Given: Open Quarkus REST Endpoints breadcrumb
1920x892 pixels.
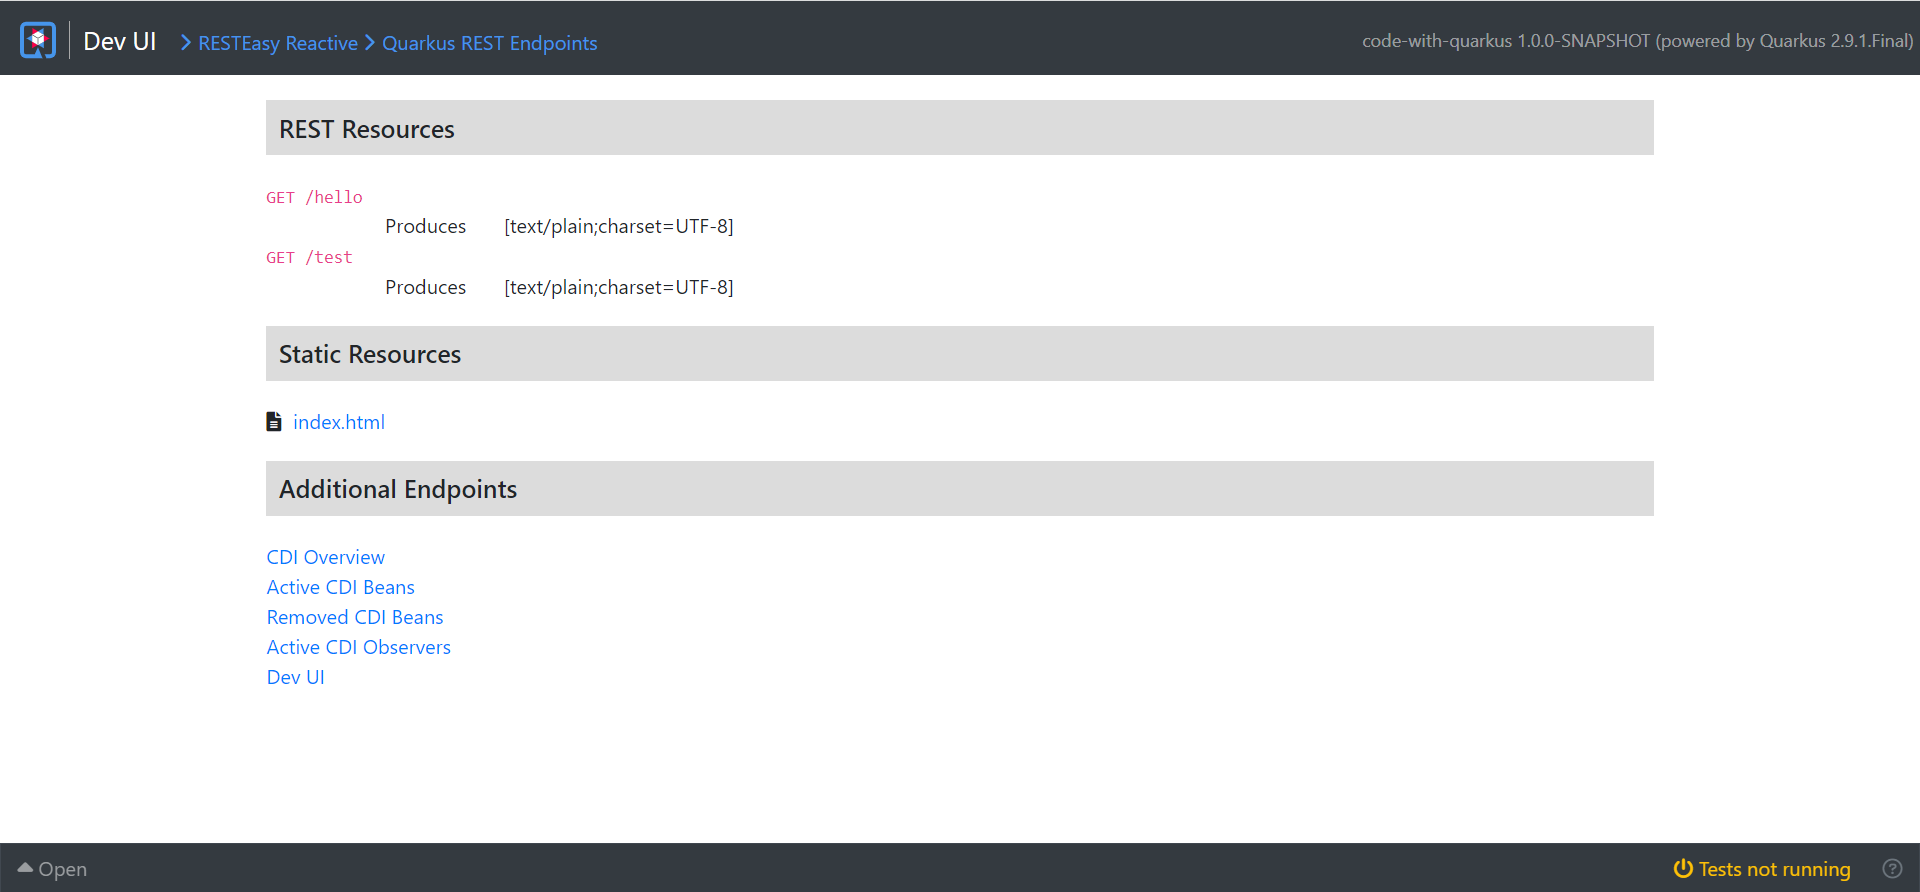Looking at the screenshot, I should point(490,43).
